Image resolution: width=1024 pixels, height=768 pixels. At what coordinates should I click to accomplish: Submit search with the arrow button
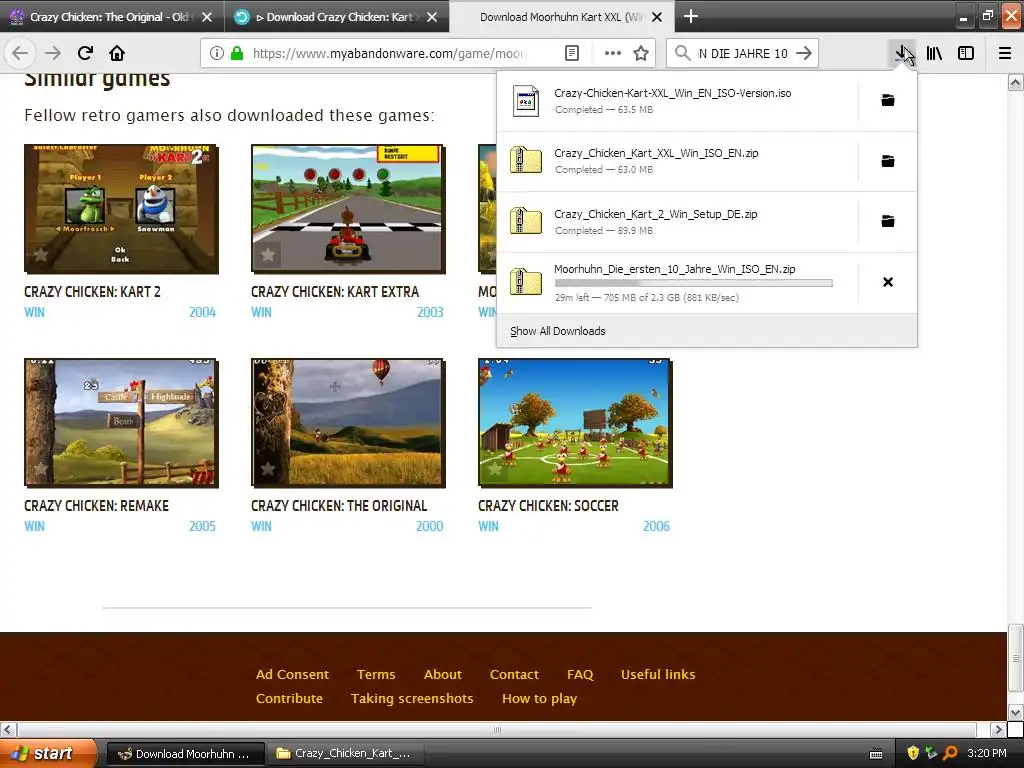[805, 53]
